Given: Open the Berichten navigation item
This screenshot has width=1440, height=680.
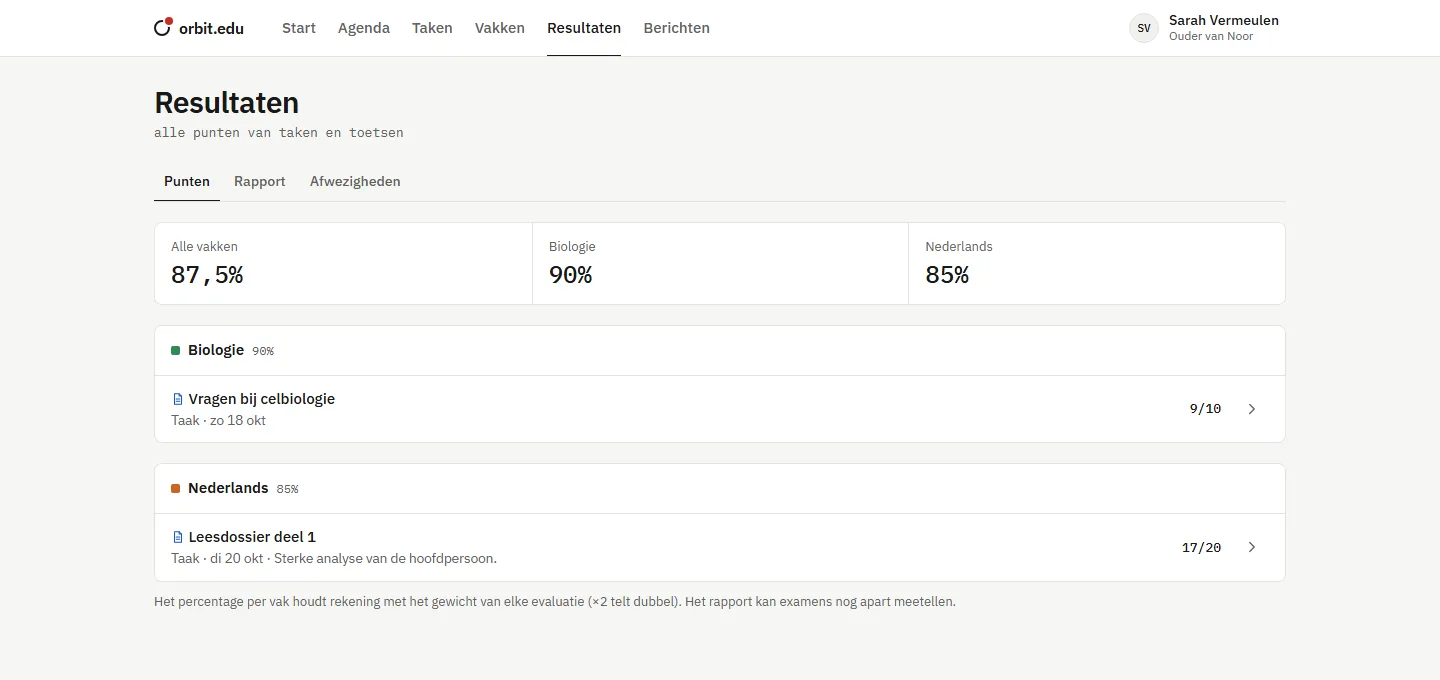Looking at the screenshot, I should 677,28.
